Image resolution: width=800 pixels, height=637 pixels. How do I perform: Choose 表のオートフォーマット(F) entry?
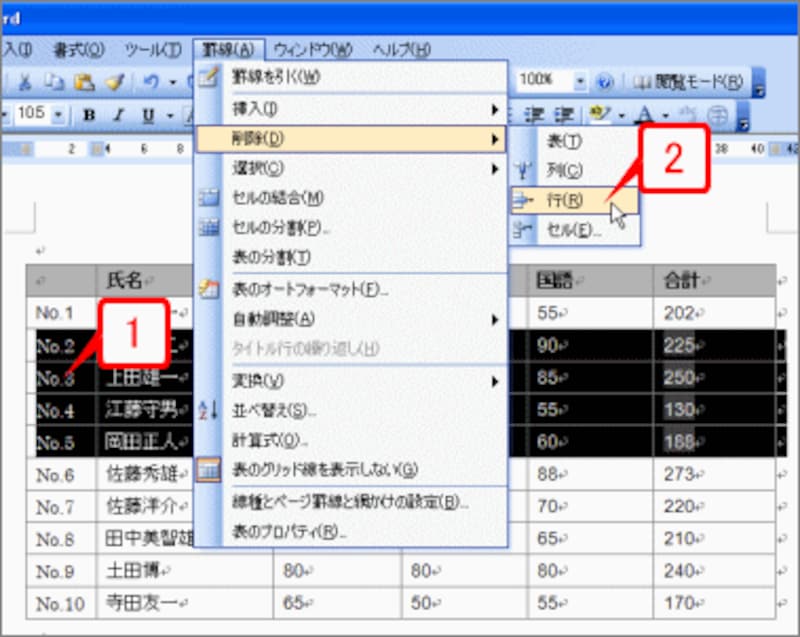[x=351, y=290]
